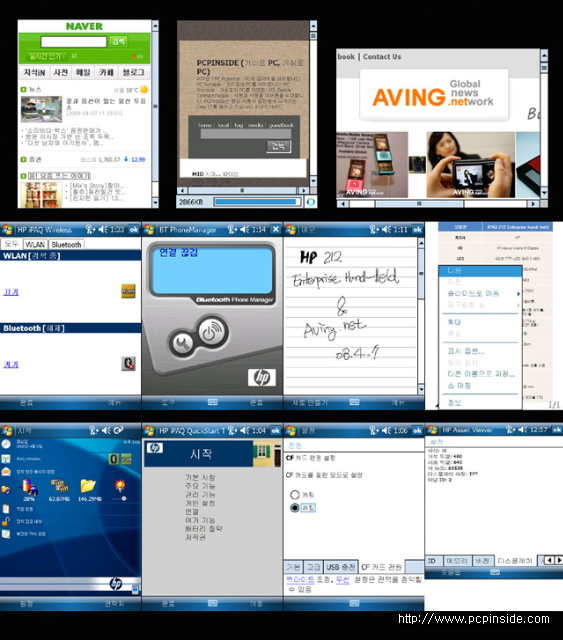Tap connectivity icon in BT PhoneManager title bar
563x640 pixels.
[x=232, y=230]
